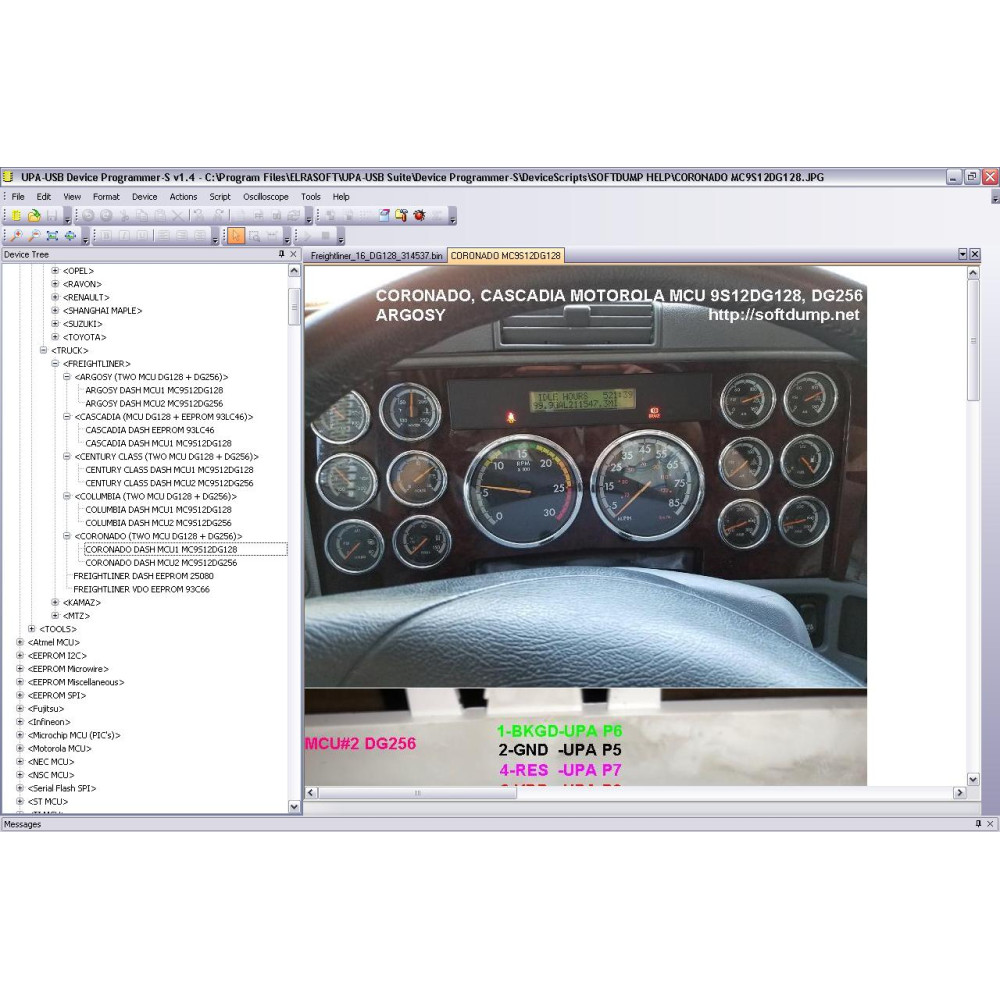
Task: Collapse the TRUCK tree node
Action: tap(43, 350)
